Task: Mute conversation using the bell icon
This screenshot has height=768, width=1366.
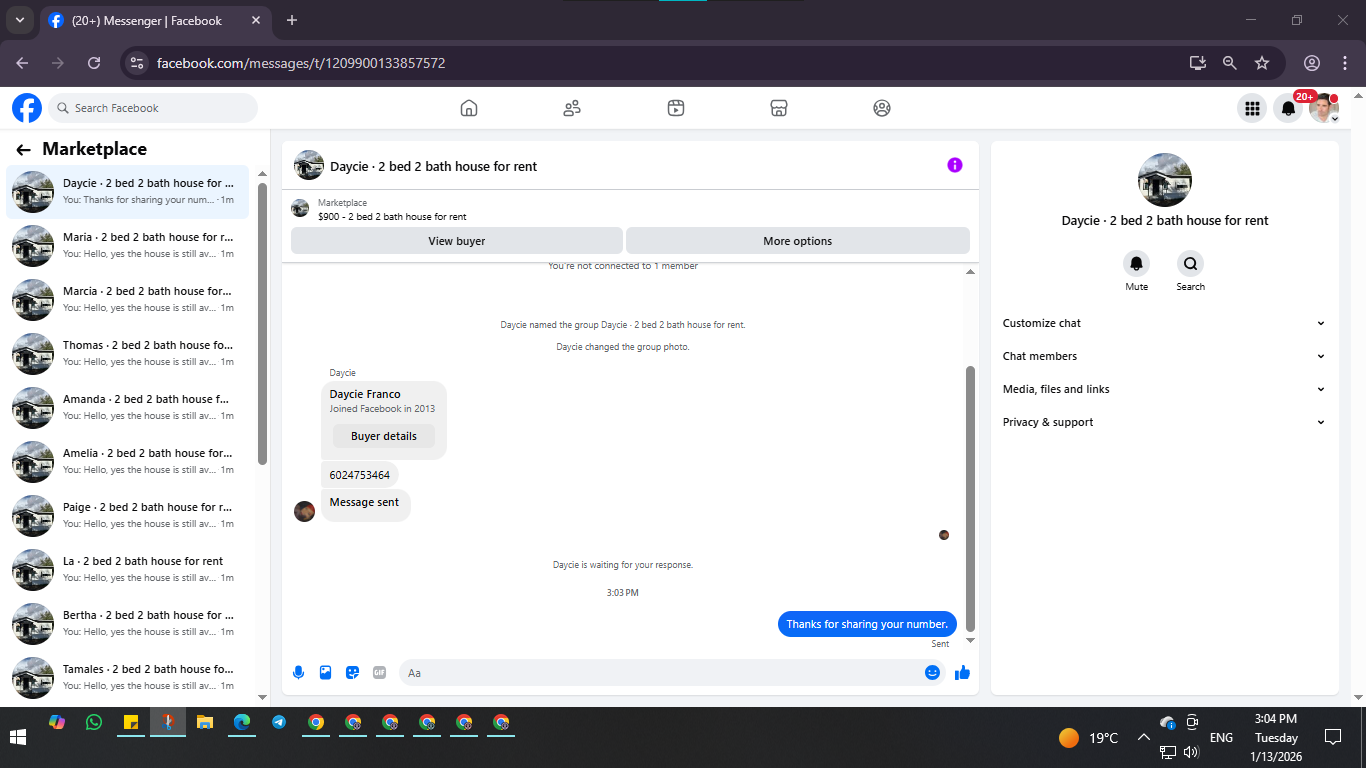Action: point(1137,264)
